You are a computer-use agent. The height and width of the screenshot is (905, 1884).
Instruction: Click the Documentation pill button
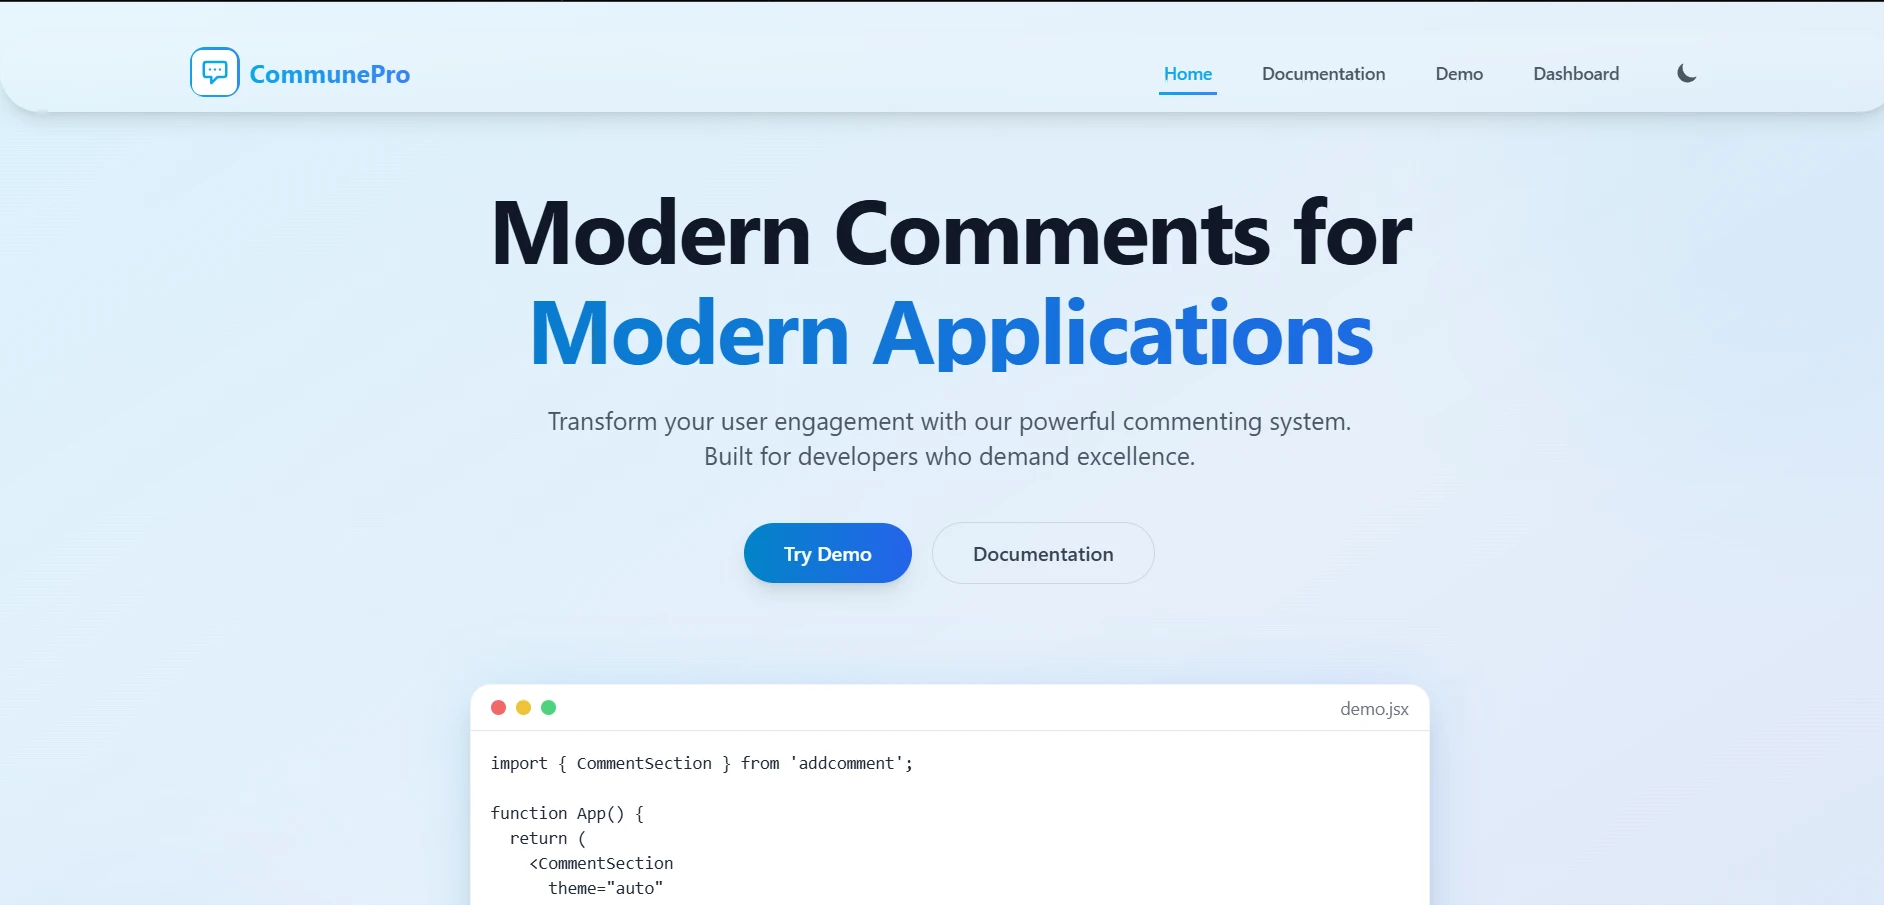point(1043,553)
